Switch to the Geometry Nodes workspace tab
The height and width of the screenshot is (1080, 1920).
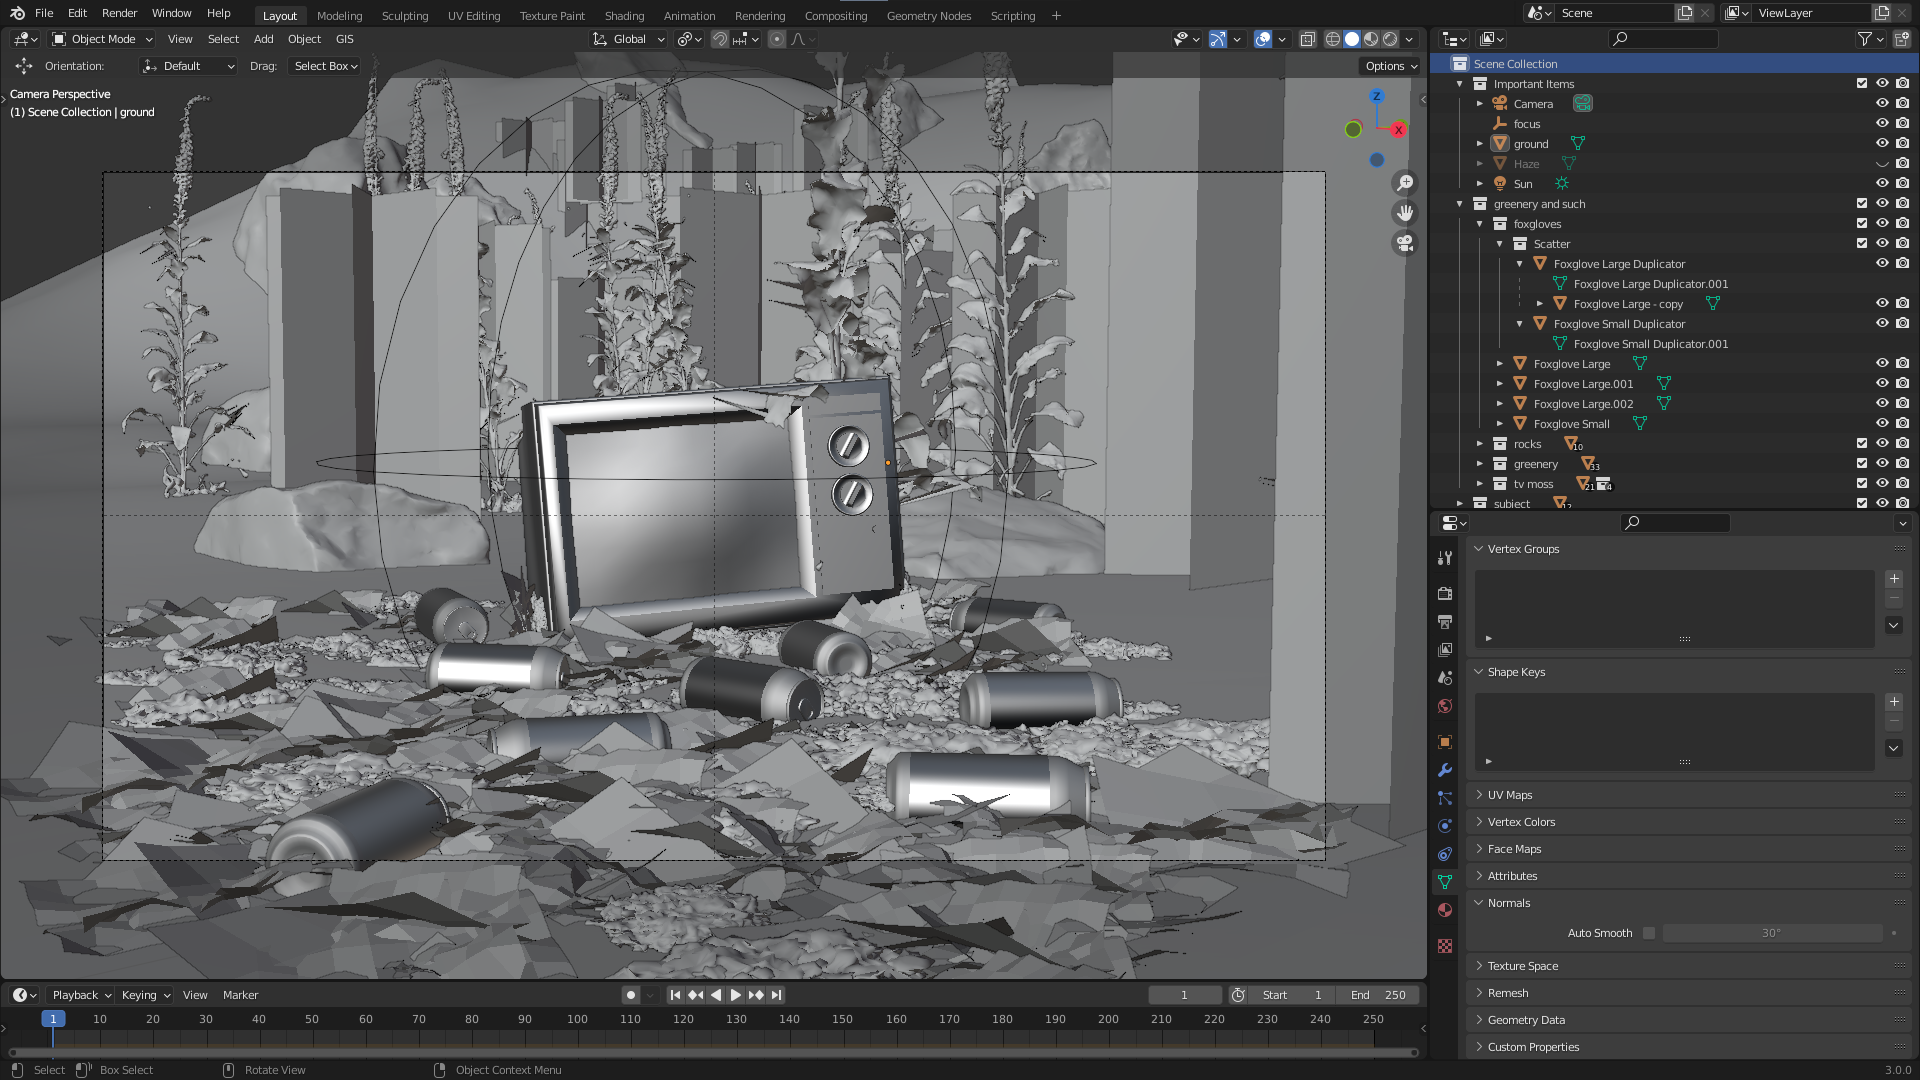(929, 16)
